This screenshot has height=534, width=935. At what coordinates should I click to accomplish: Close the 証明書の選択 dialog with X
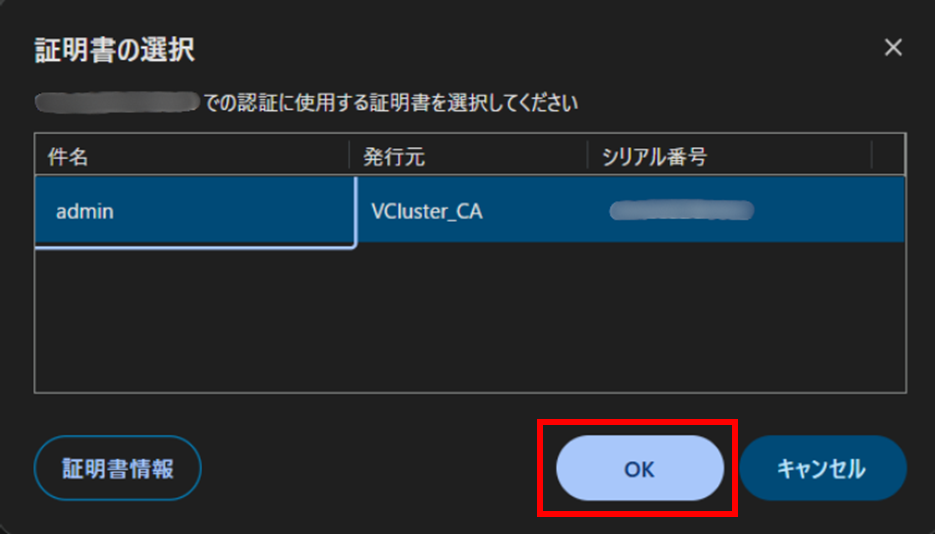pos(893,47)
